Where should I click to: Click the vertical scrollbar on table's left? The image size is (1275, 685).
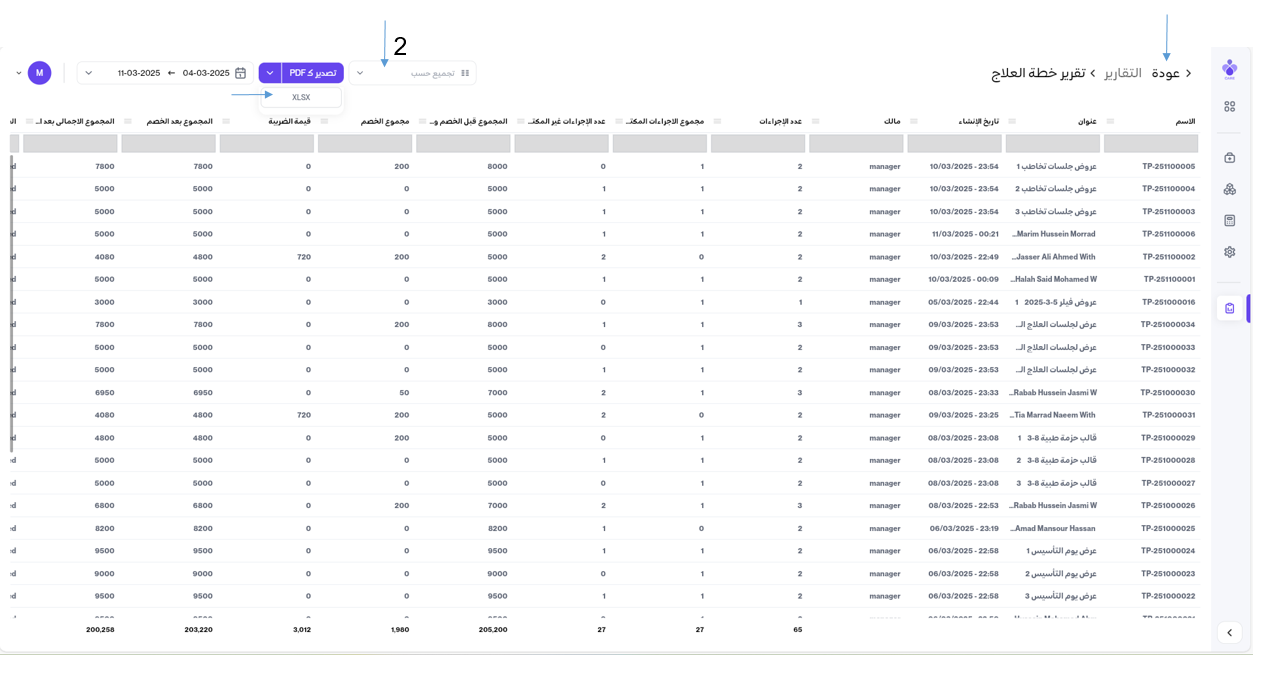click(x=12, y=300)
